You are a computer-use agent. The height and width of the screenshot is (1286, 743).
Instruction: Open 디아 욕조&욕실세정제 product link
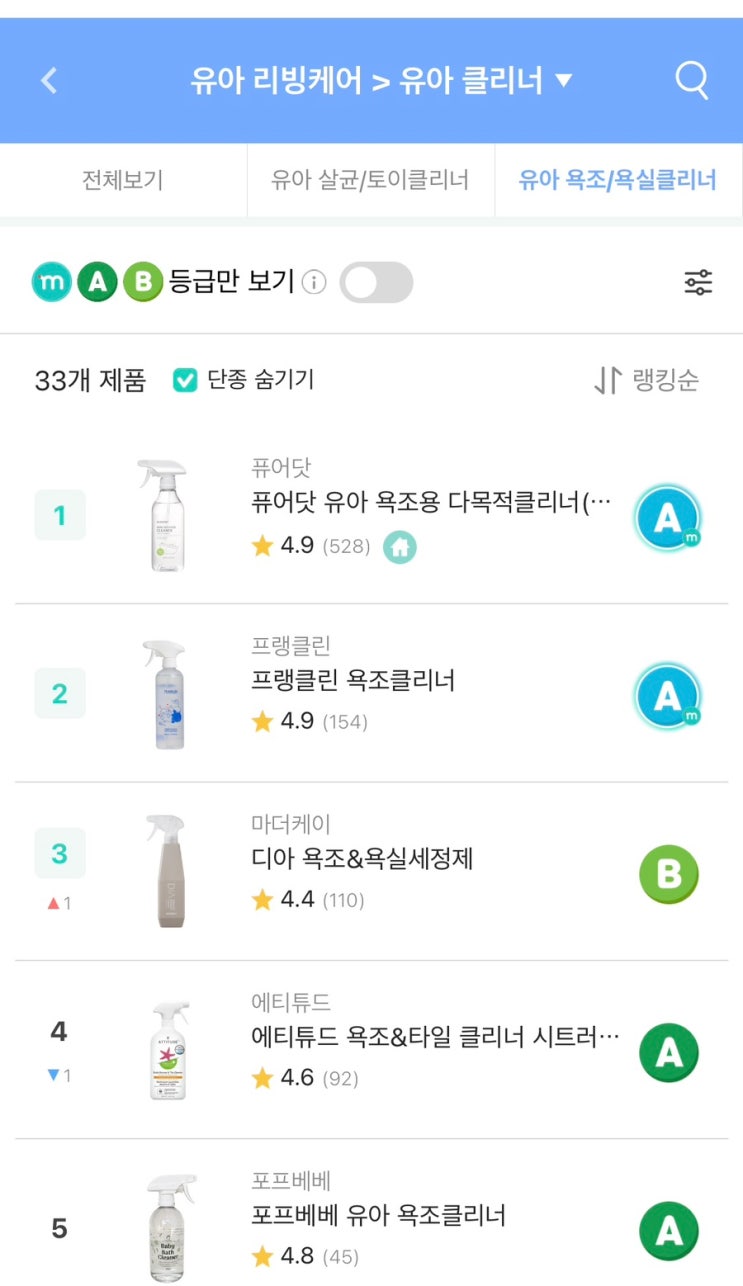click(x=362, y=858)
